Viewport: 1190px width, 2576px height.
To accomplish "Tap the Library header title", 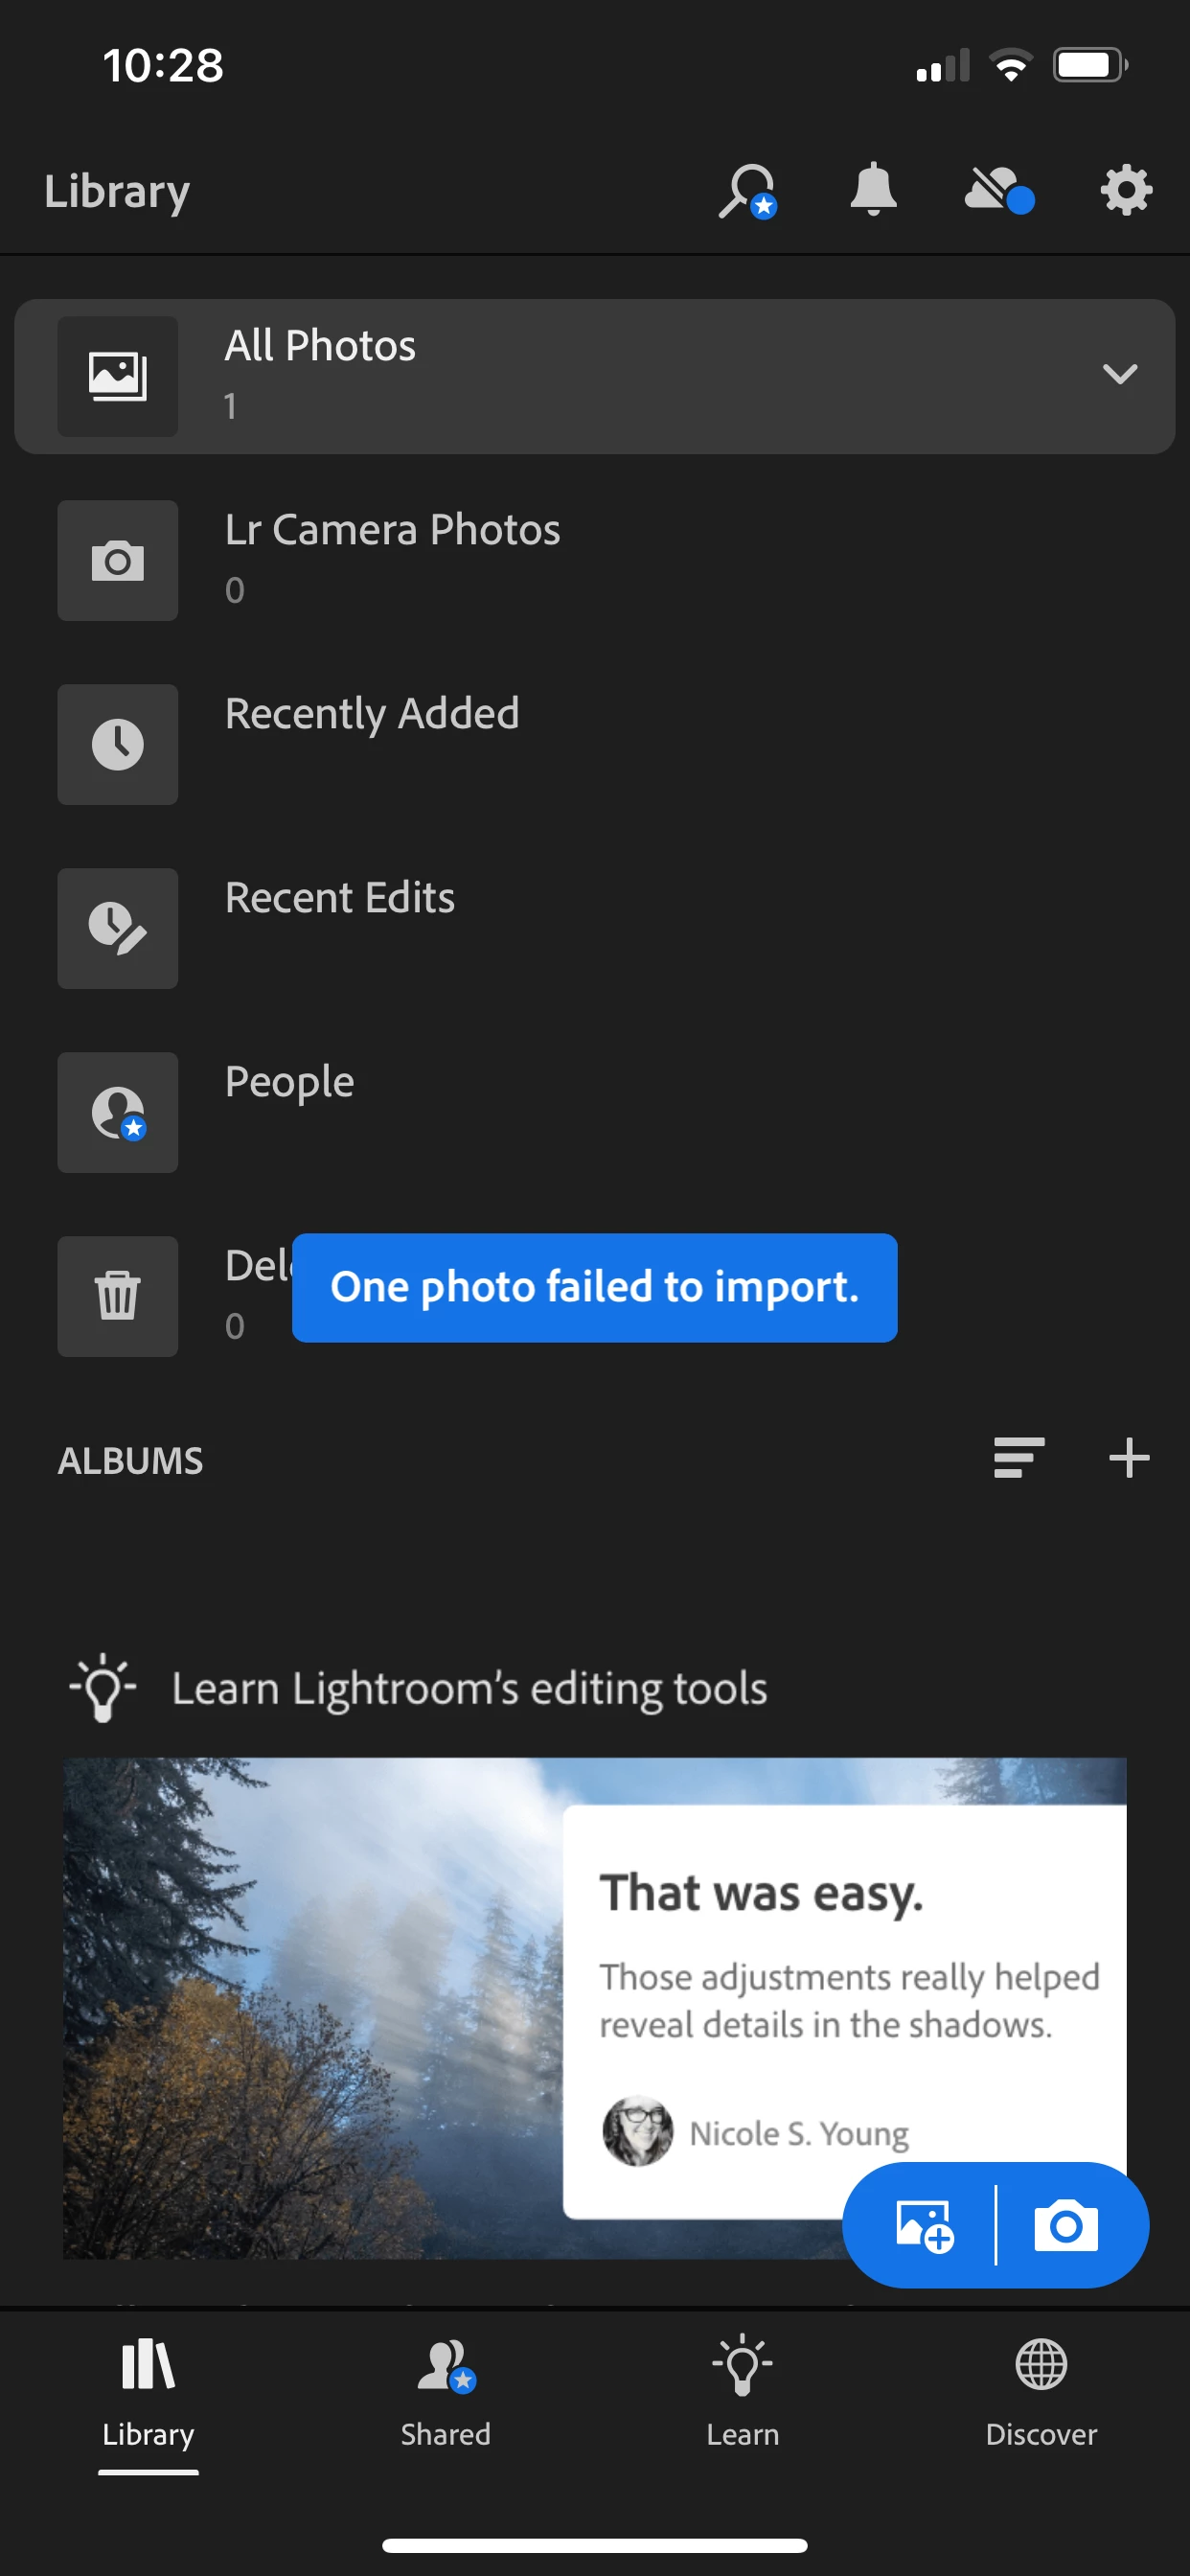I will (117, 192).
